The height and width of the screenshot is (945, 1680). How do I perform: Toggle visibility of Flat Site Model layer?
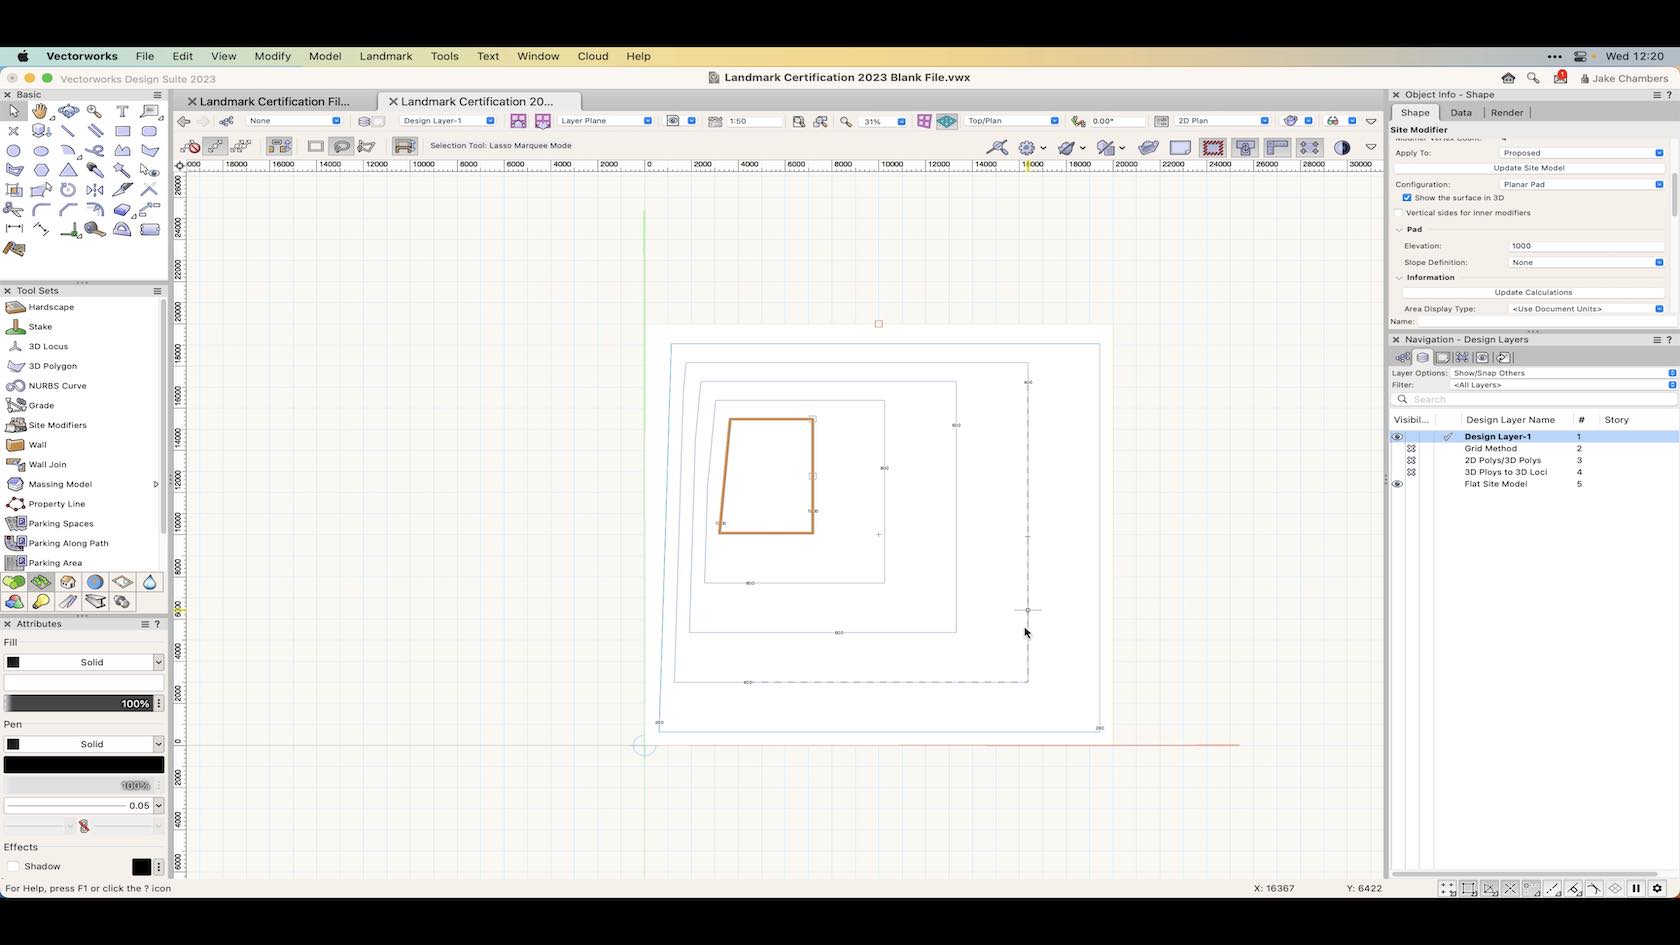1397,484
